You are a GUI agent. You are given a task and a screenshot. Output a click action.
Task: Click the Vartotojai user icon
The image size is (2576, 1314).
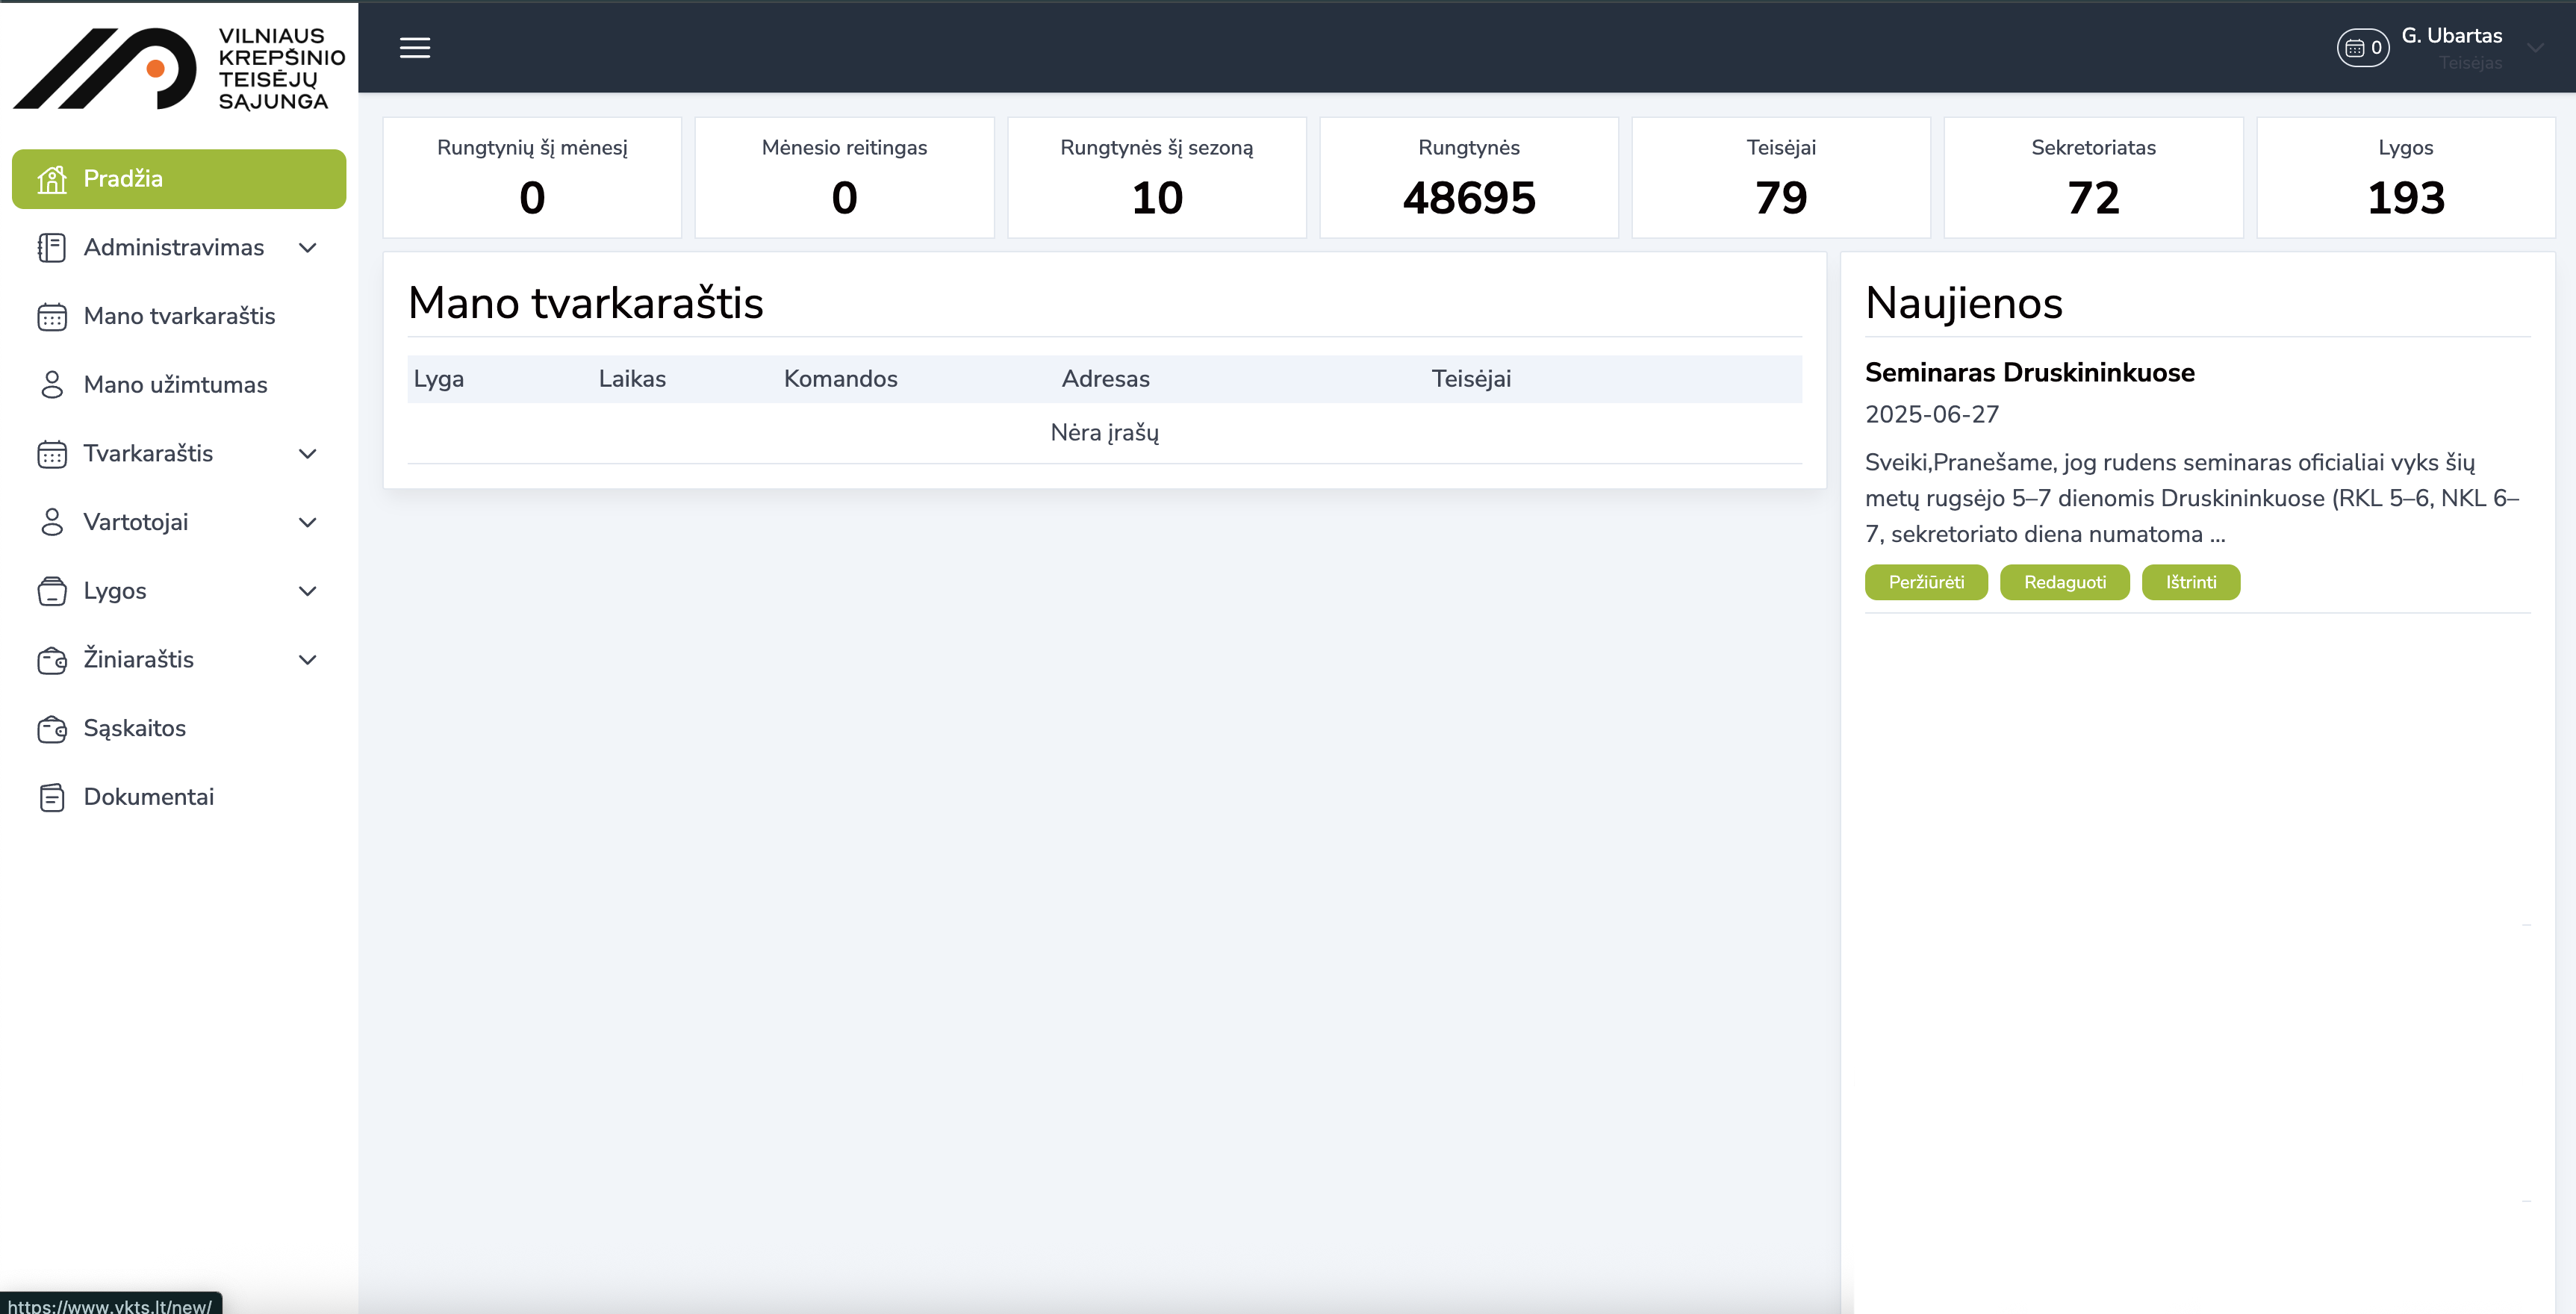(x=52, y=522)
